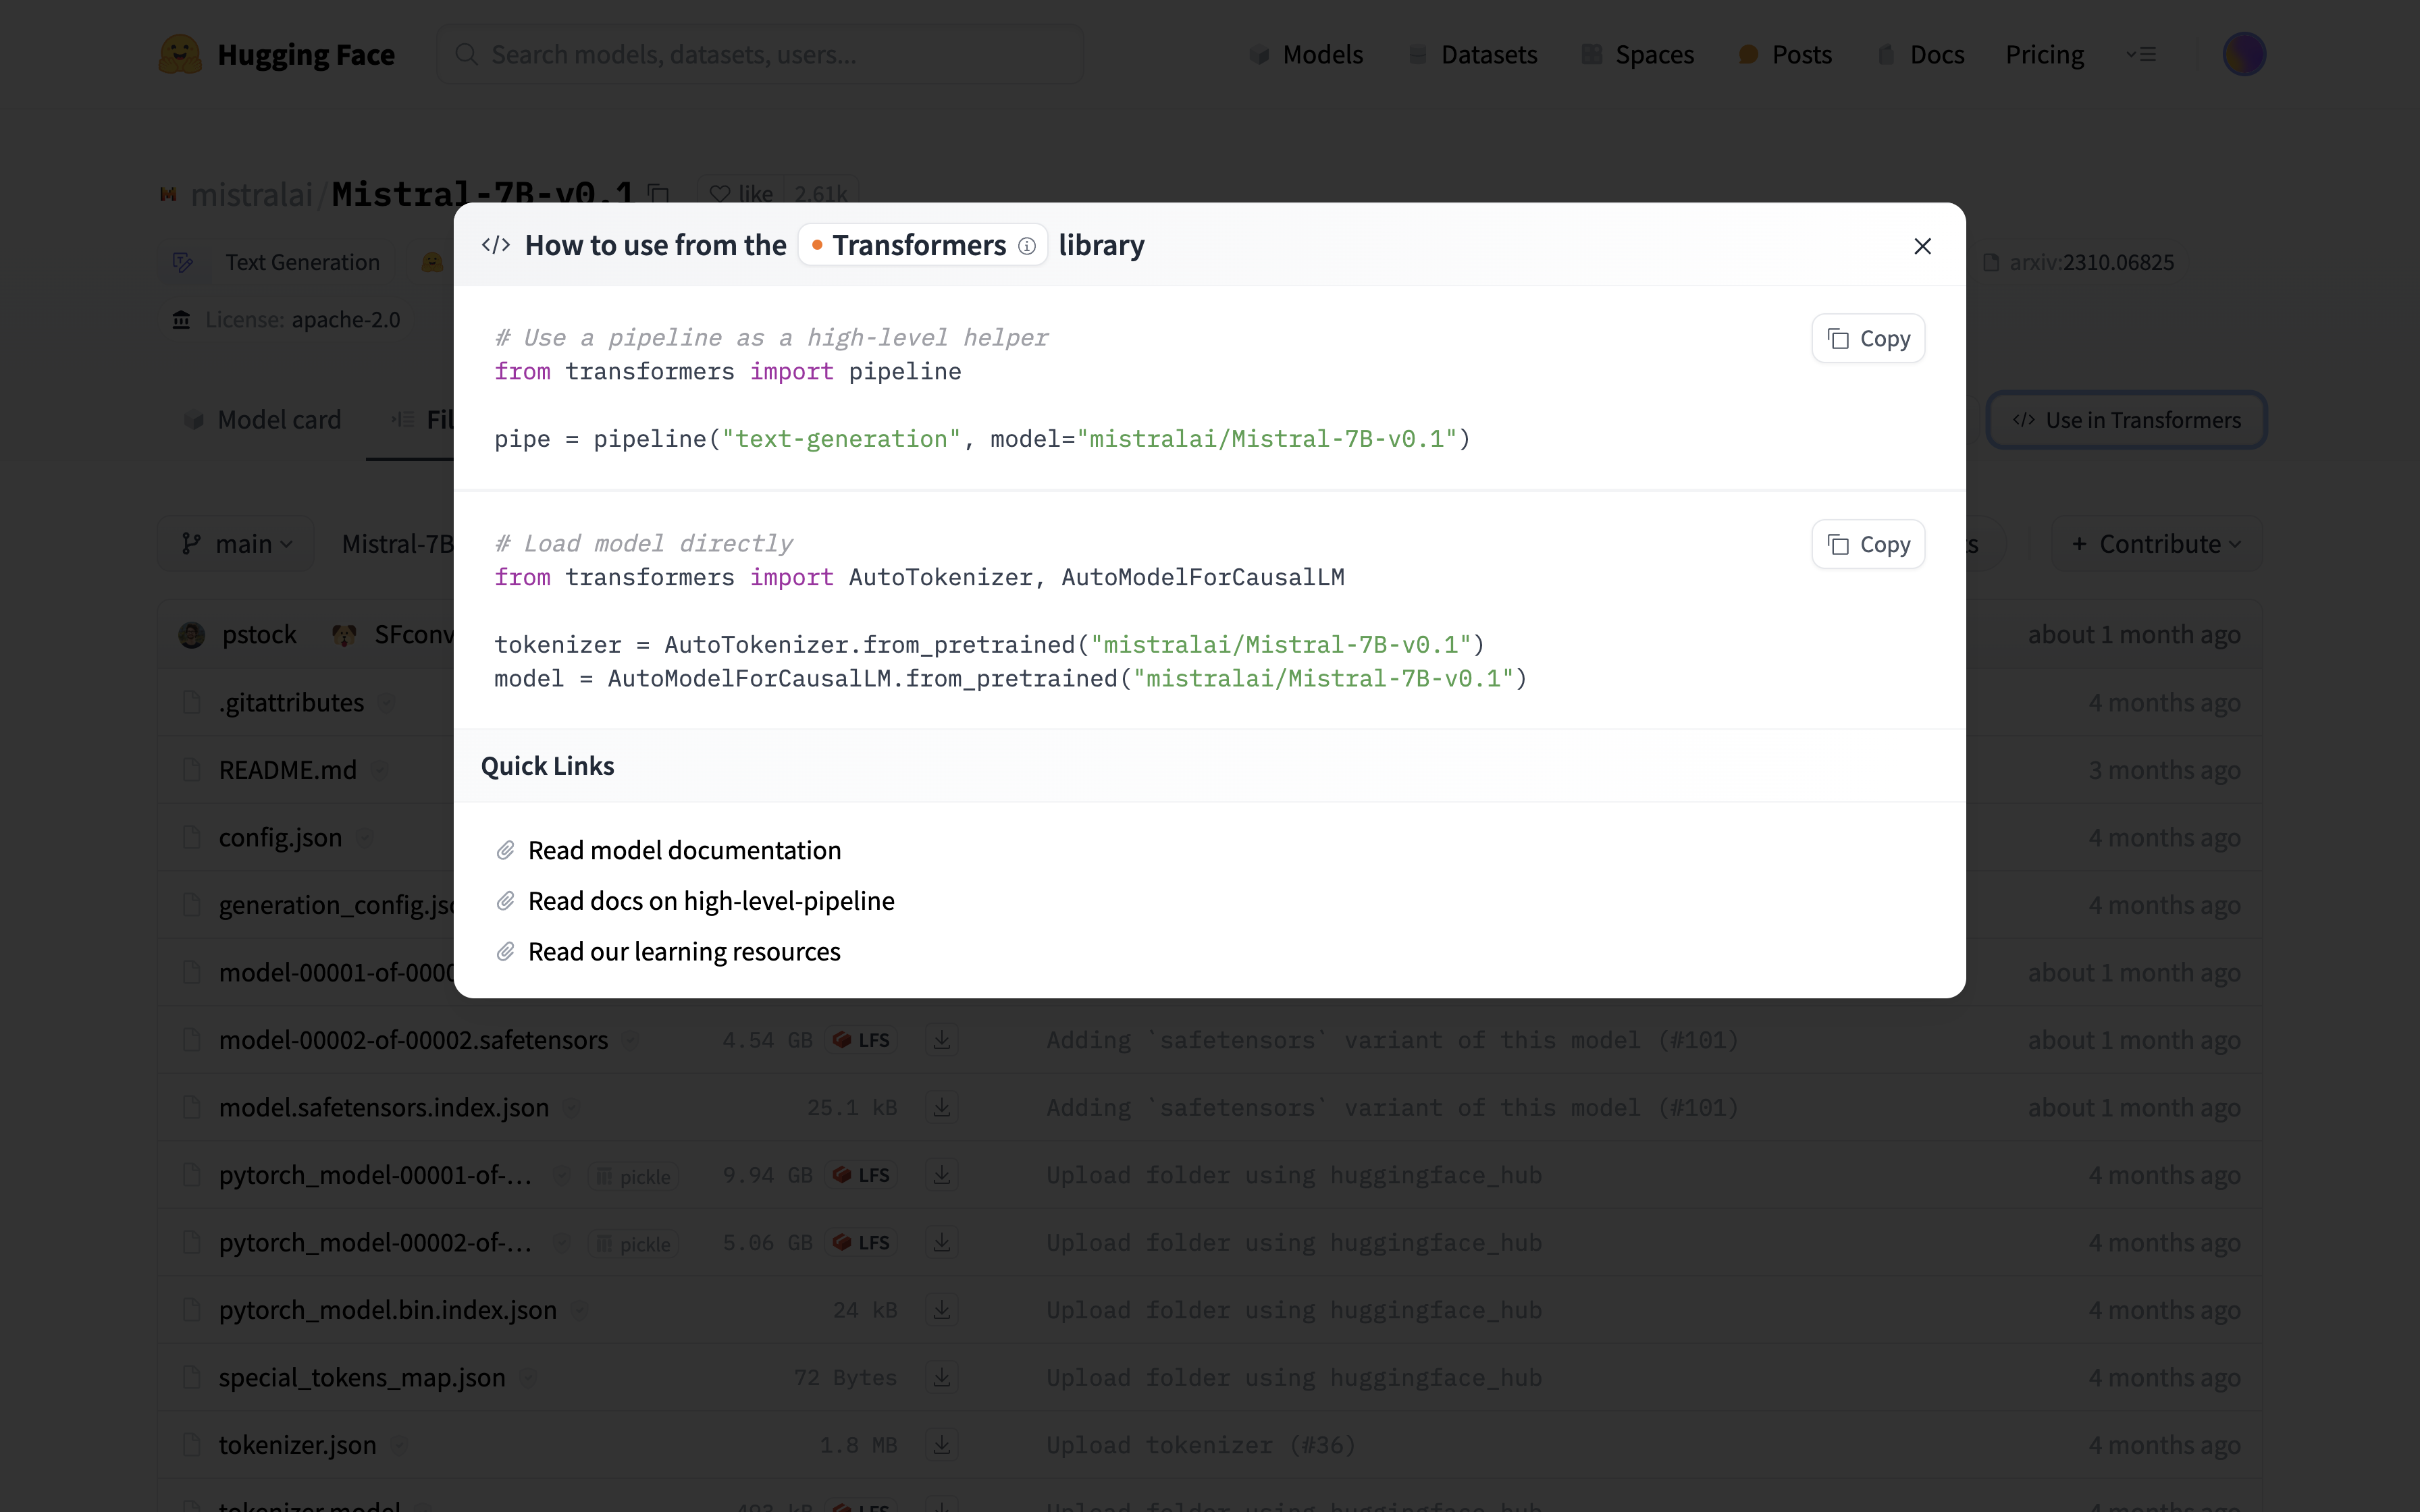Click config.json file icon
Image resolution: width=2420 pixels, height=1512 pixels.
(x=192, y=837)
